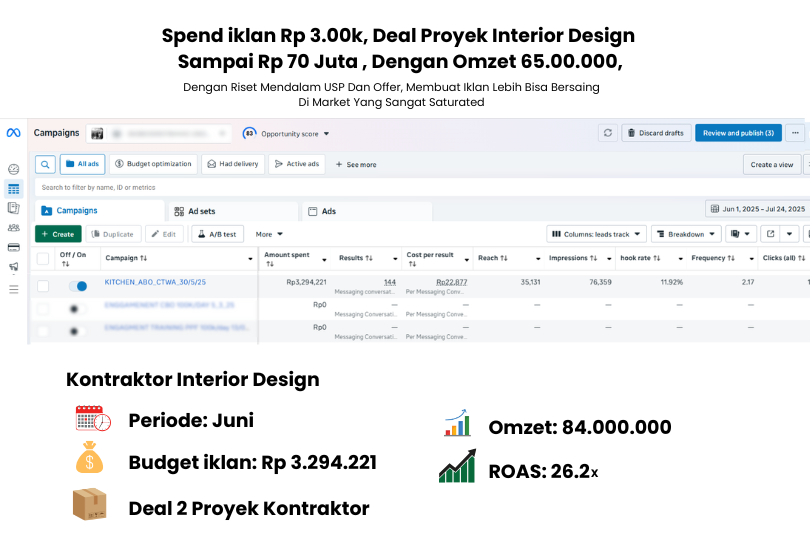Toggle off the KITCHEN_ABO_CTWA campaign switch

pos(77,285)
